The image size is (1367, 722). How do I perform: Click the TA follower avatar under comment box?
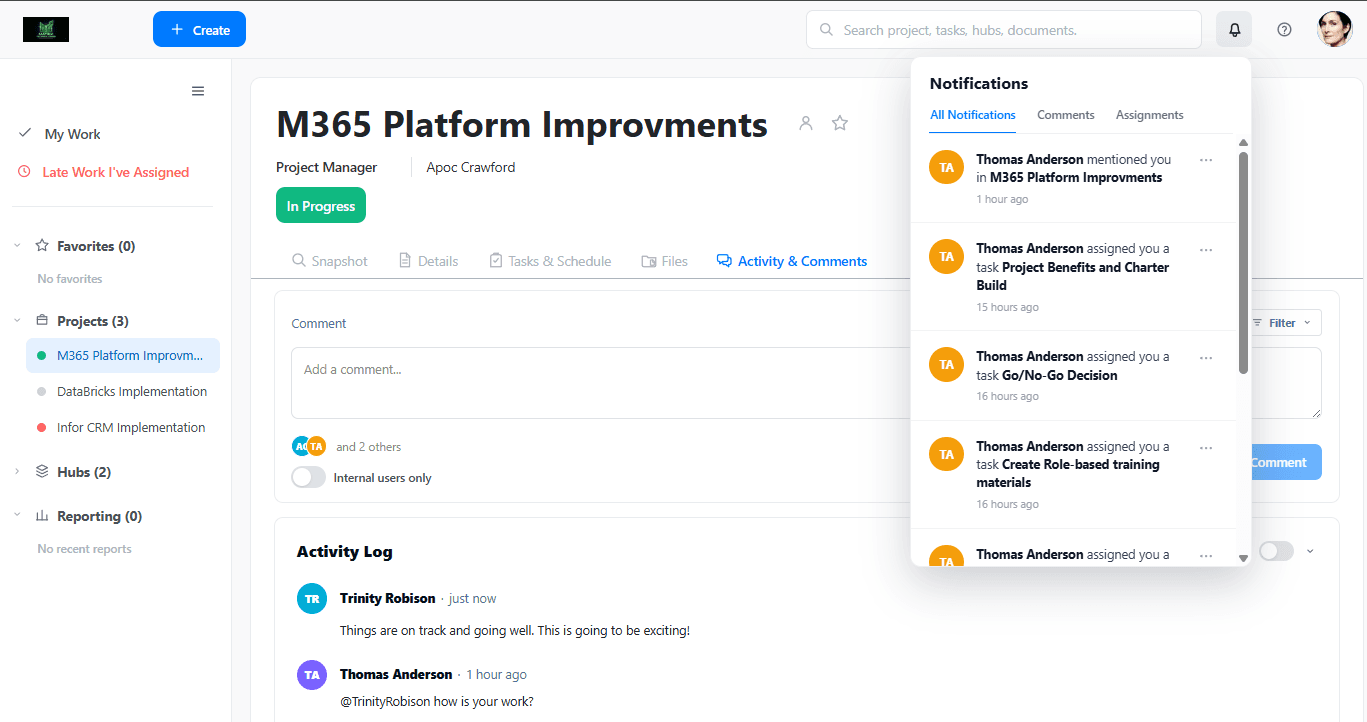[x=317, y=446]
